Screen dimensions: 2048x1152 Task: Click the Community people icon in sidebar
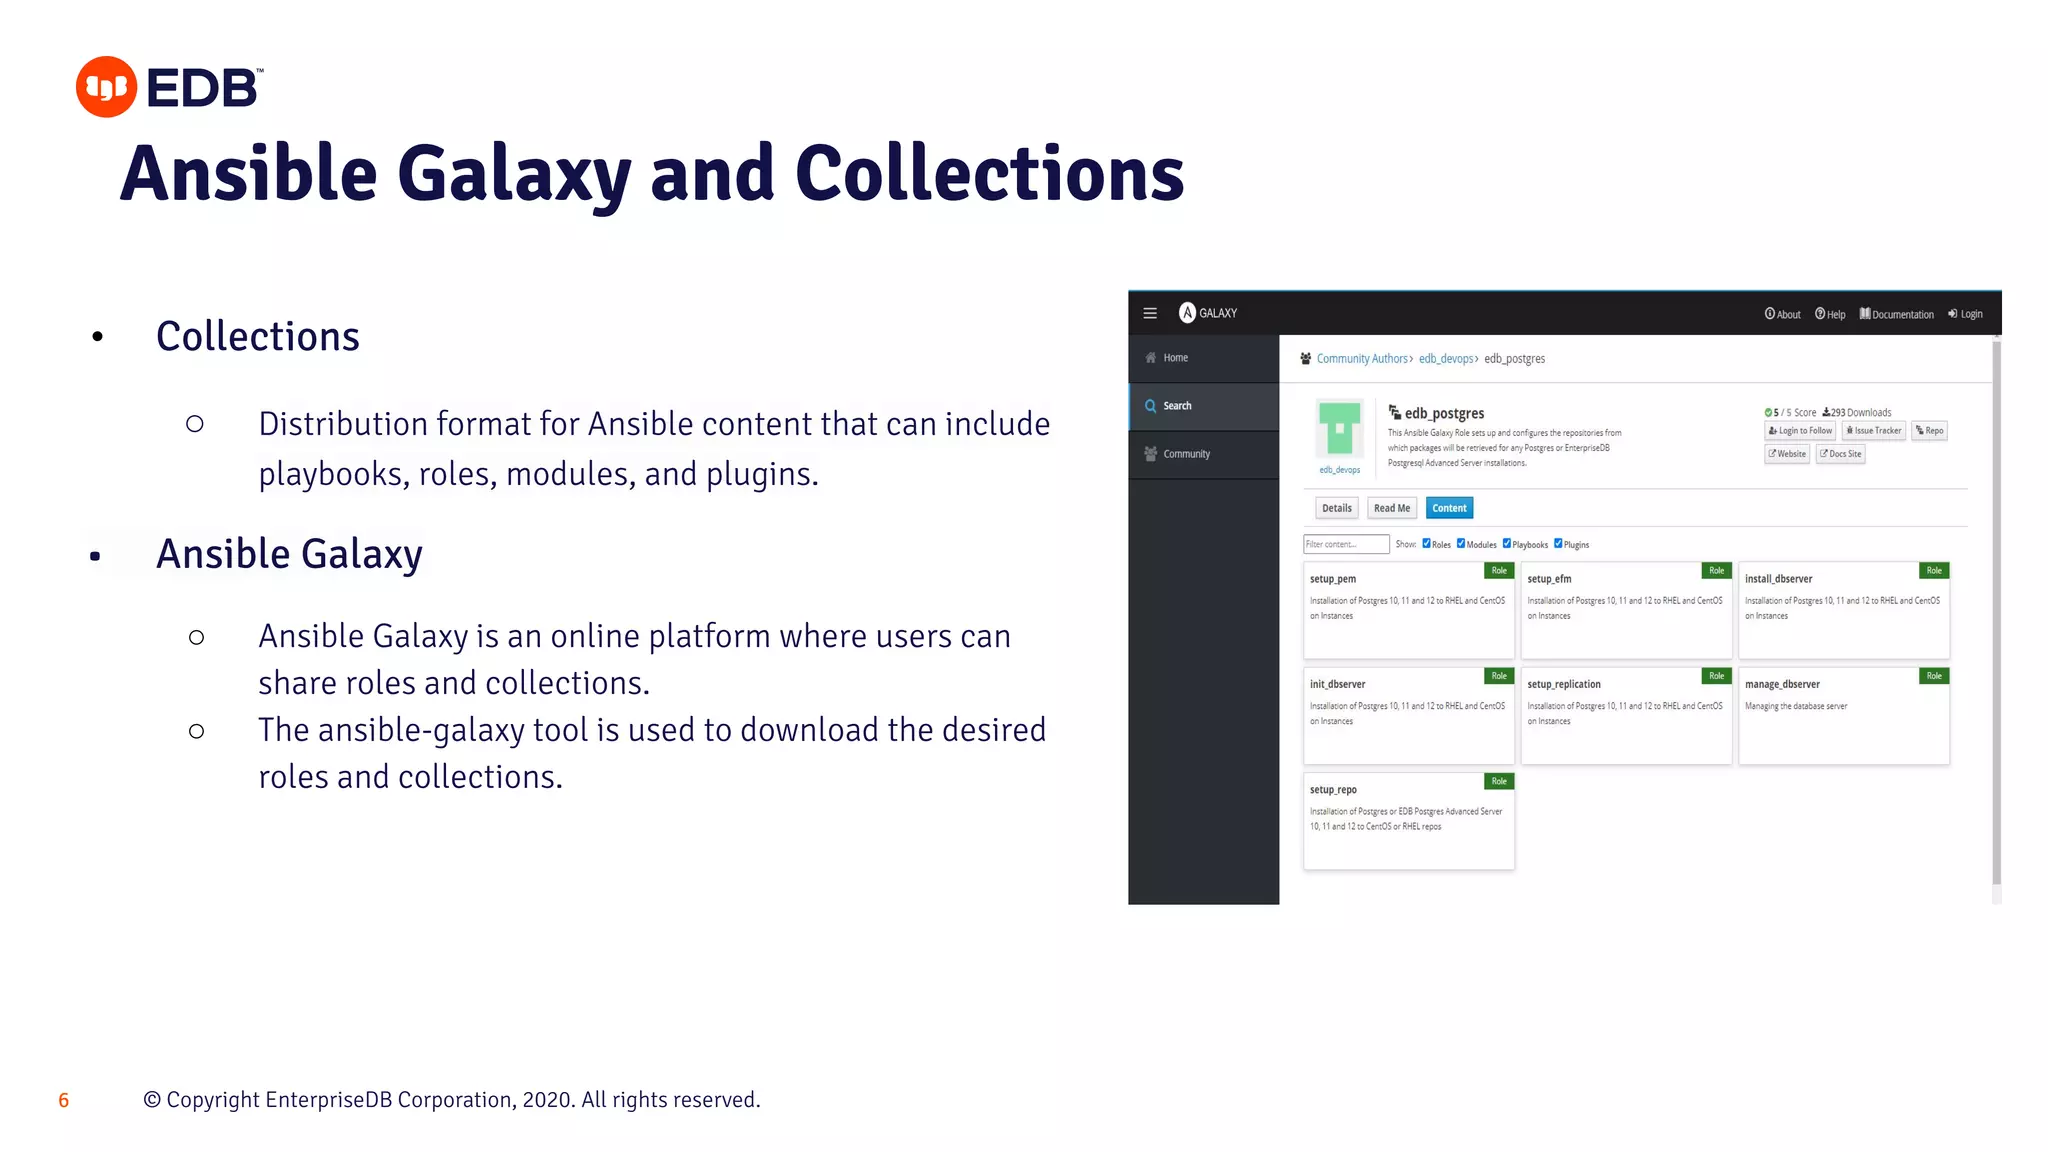coord(1151,454)
